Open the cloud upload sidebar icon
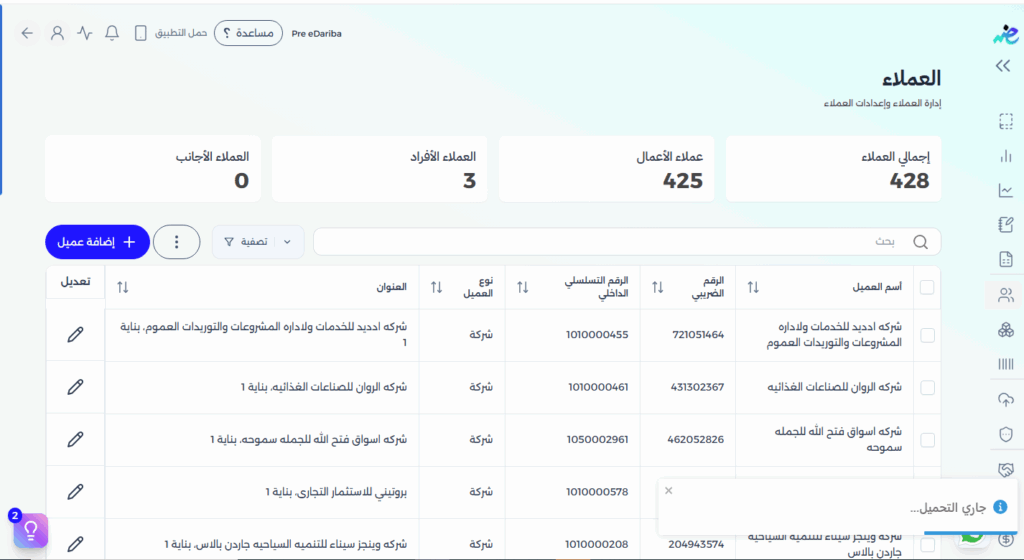The height and width of the screenshot is (560, 1024). click(x=1005, y=400)
